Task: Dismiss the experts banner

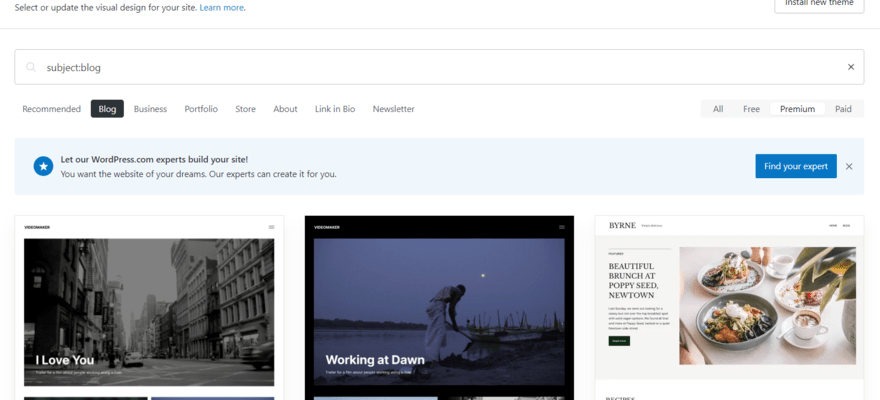Action: (x=849, y=166)
